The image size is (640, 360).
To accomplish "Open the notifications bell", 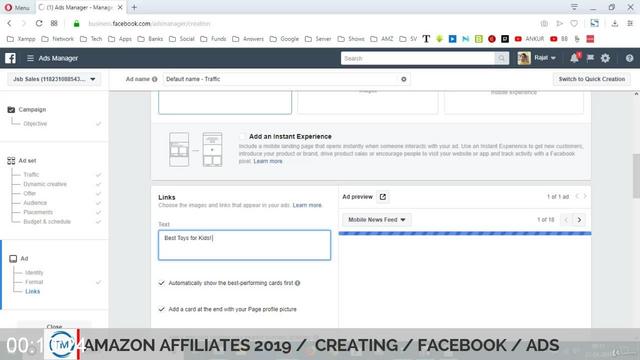I will (x=574, y=58).
